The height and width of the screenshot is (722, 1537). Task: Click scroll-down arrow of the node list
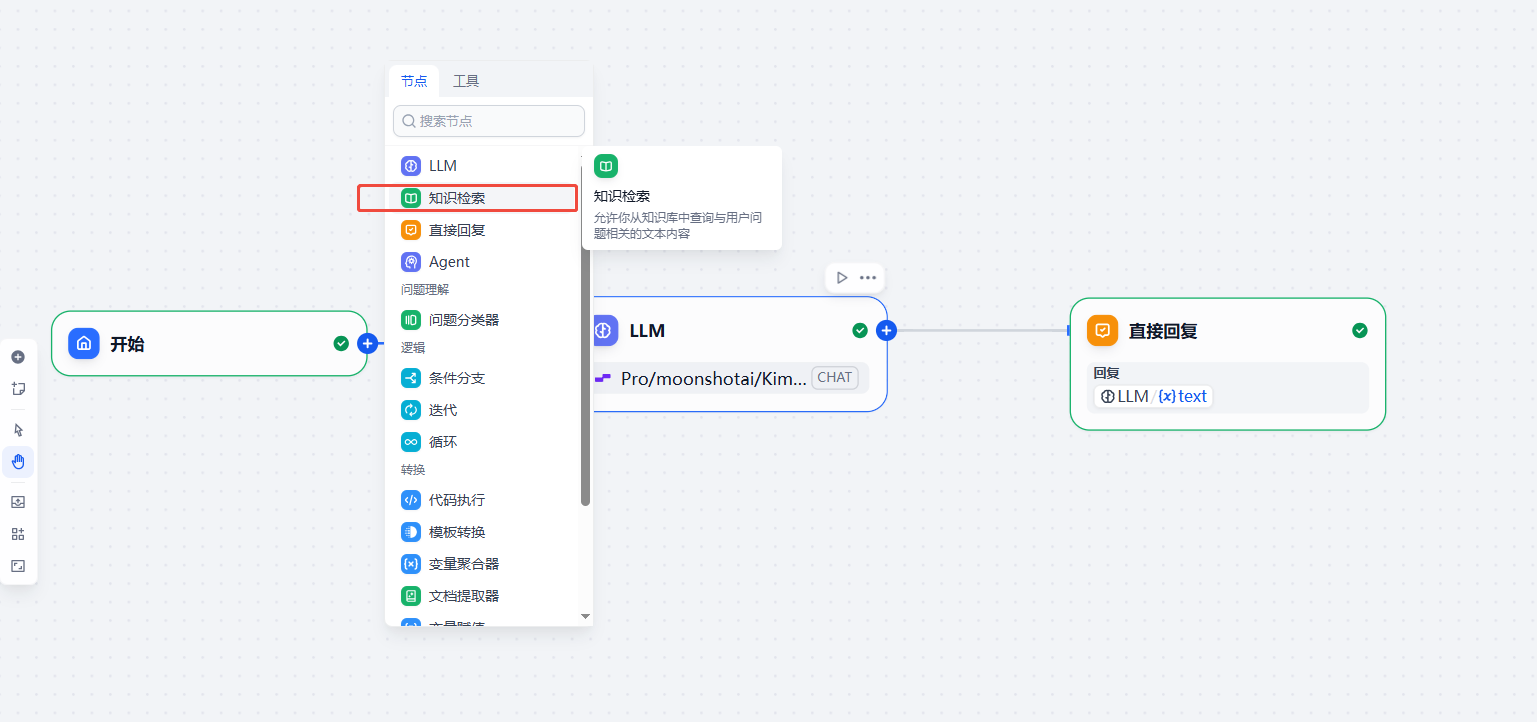tap(586, 617)
